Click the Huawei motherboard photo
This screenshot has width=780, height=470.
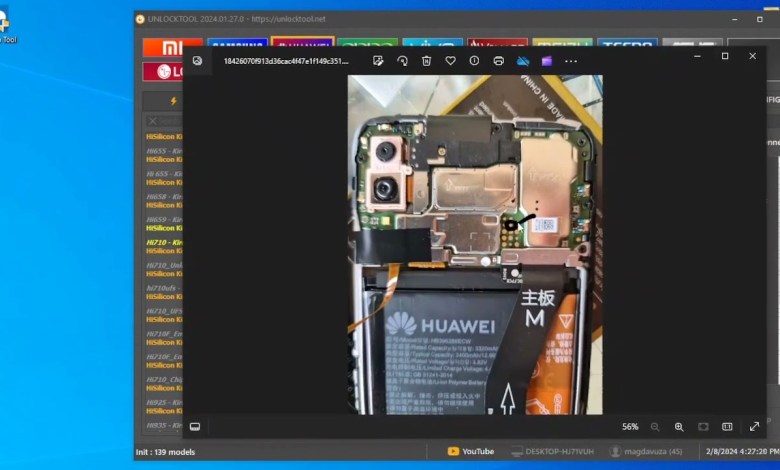tap(475, 244)
